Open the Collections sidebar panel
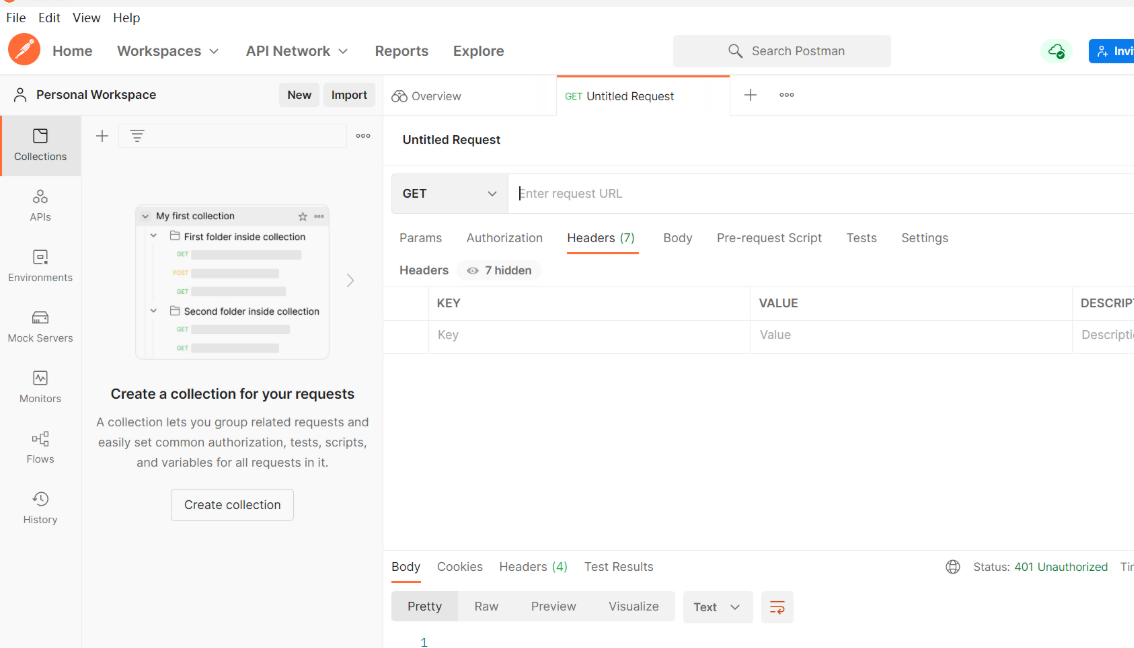 [x=40, y=145]
